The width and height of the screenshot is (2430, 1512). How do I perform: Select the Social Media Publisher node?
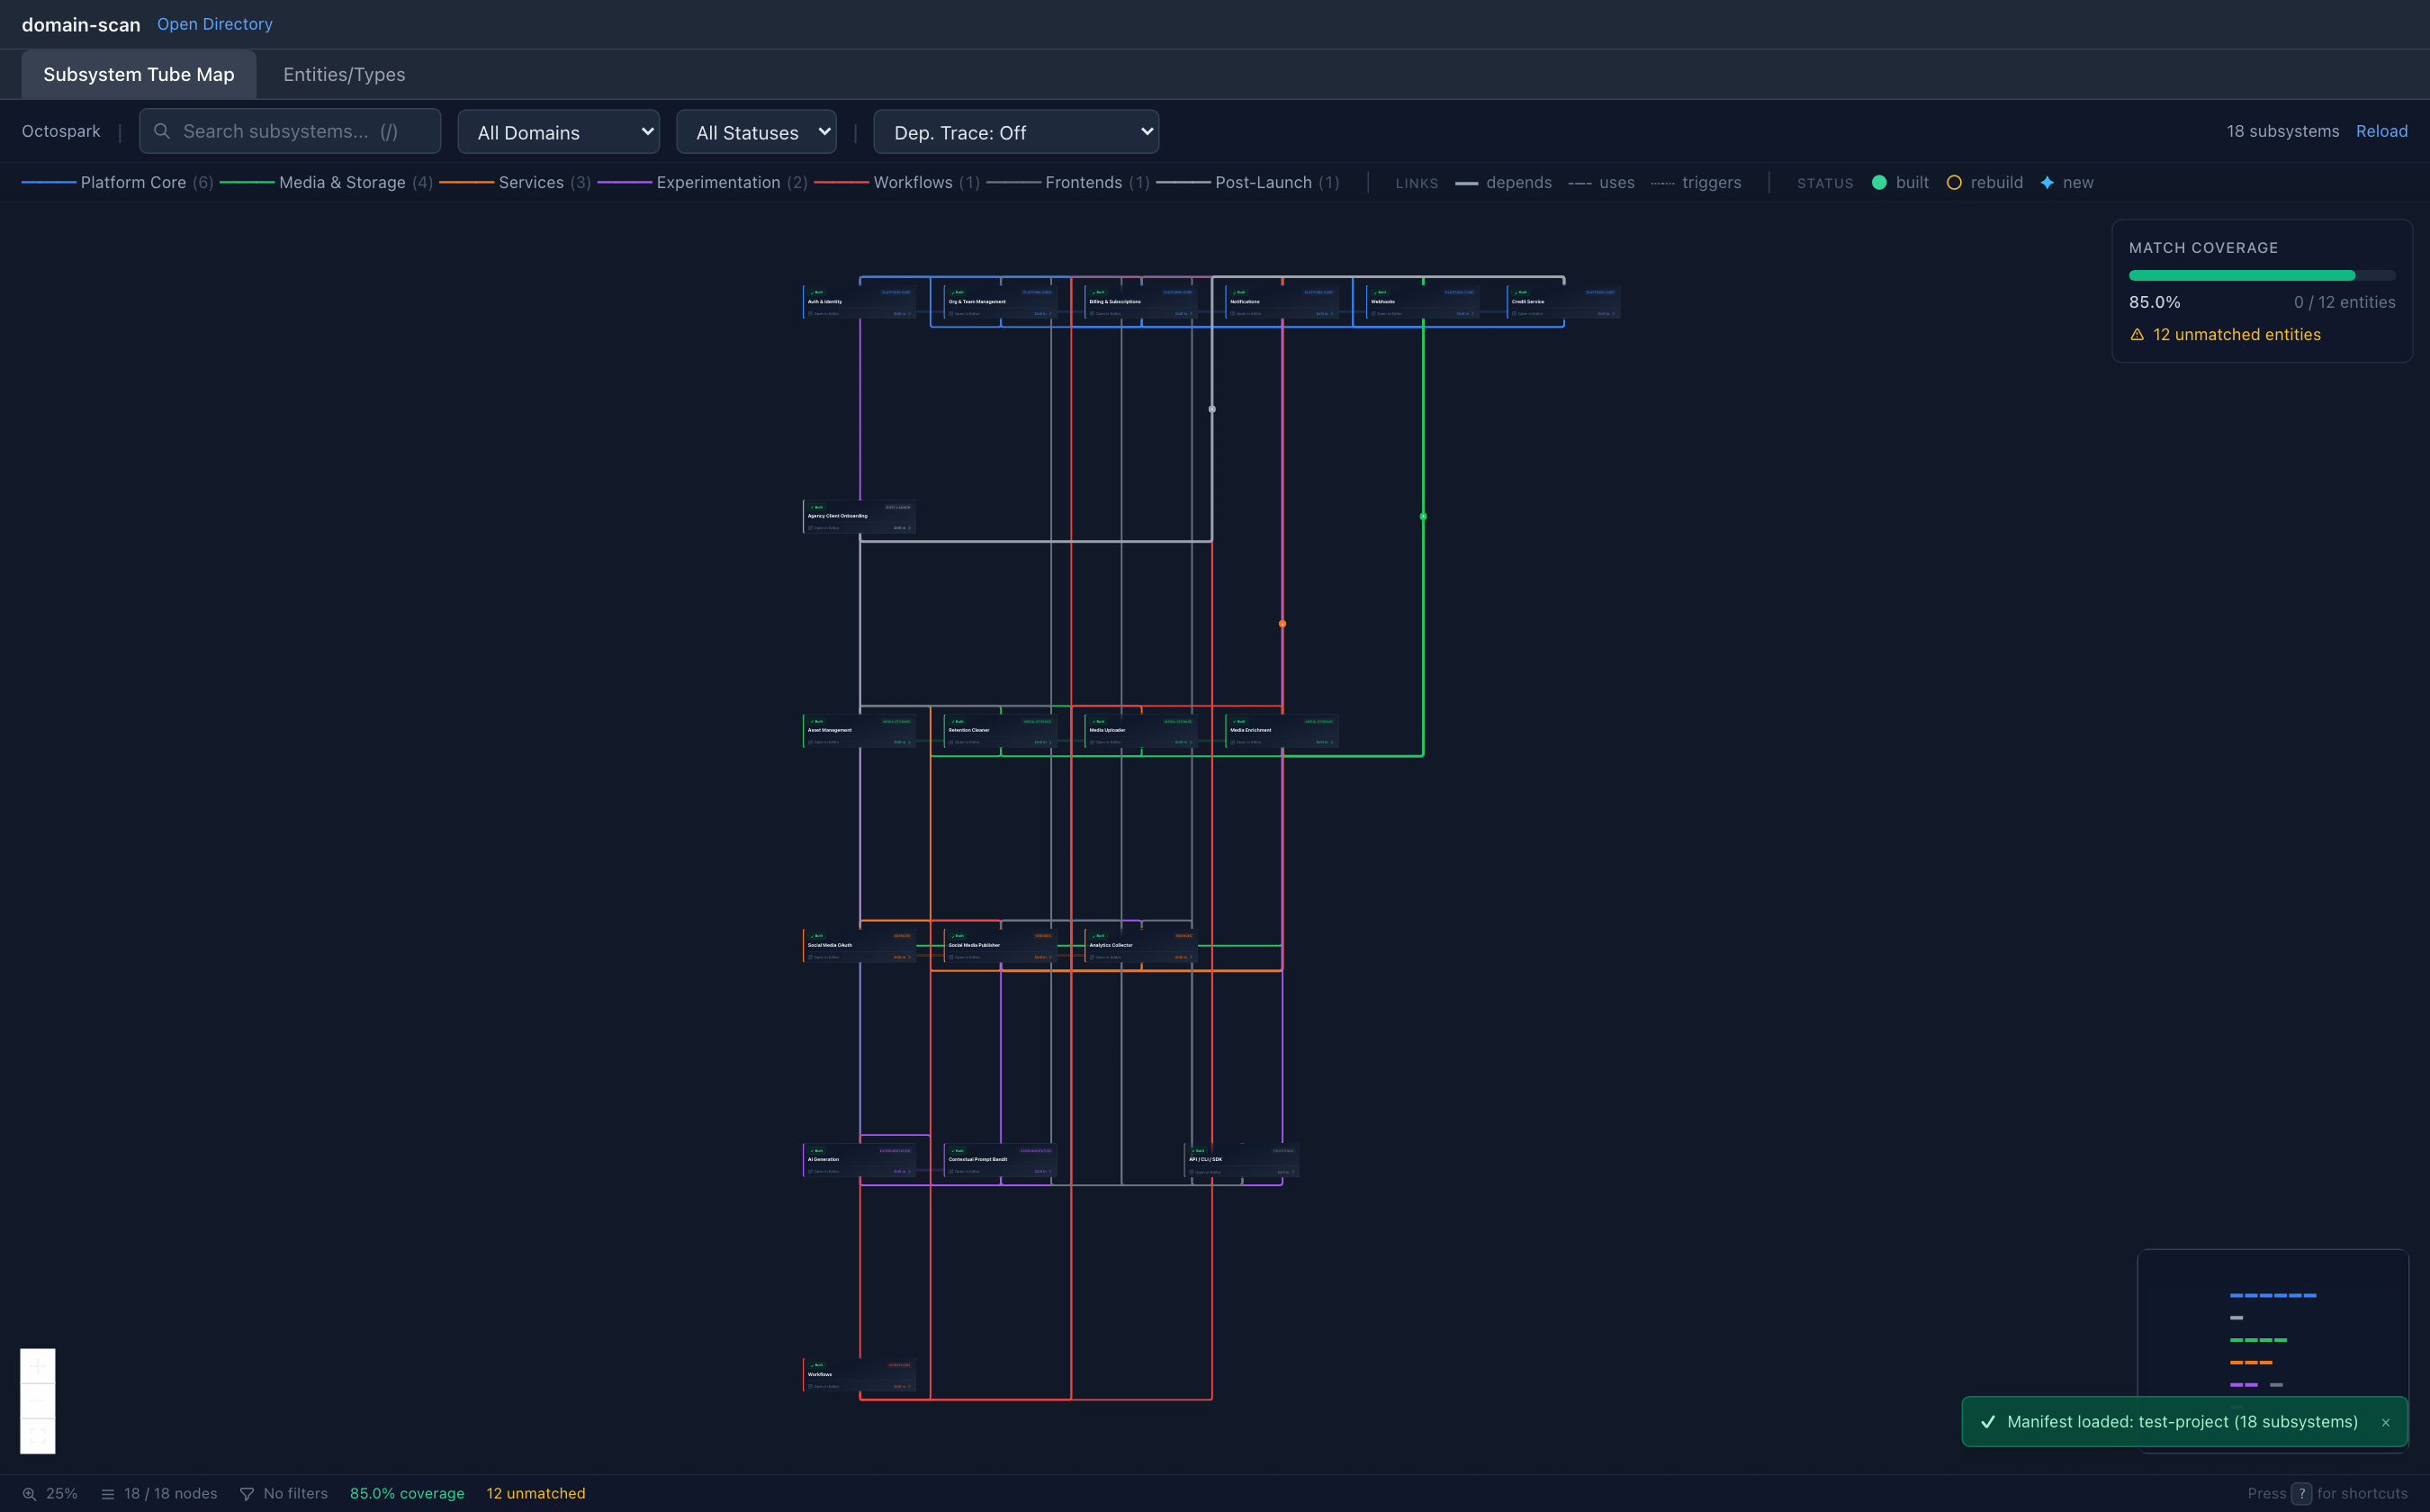point(1000,946)
